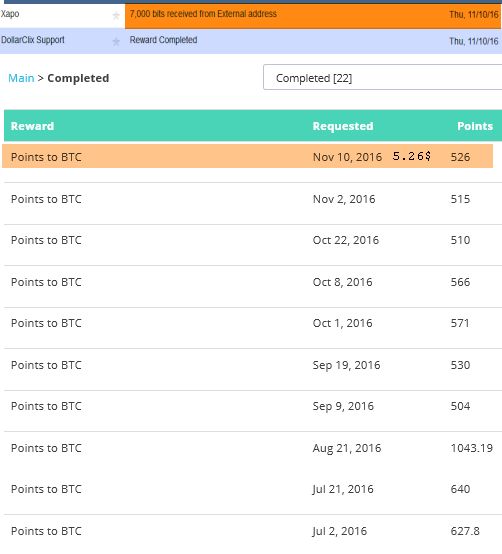The height and width of the screenshot is (554, 502).
Task: Select the Jul 2, 2016 reward row
Action: point(253,531)
